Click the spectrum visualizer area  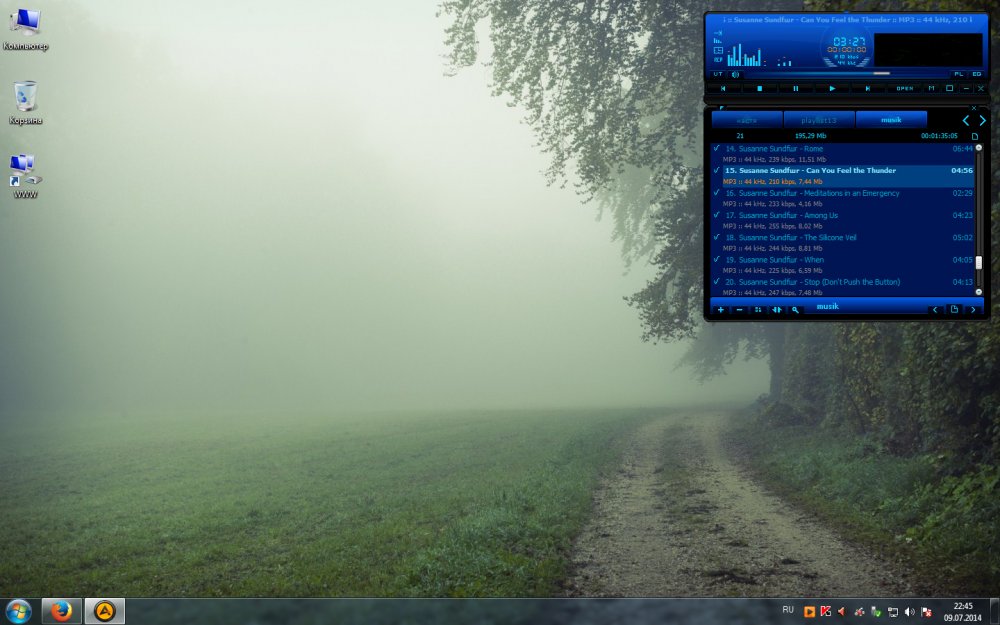760,55
